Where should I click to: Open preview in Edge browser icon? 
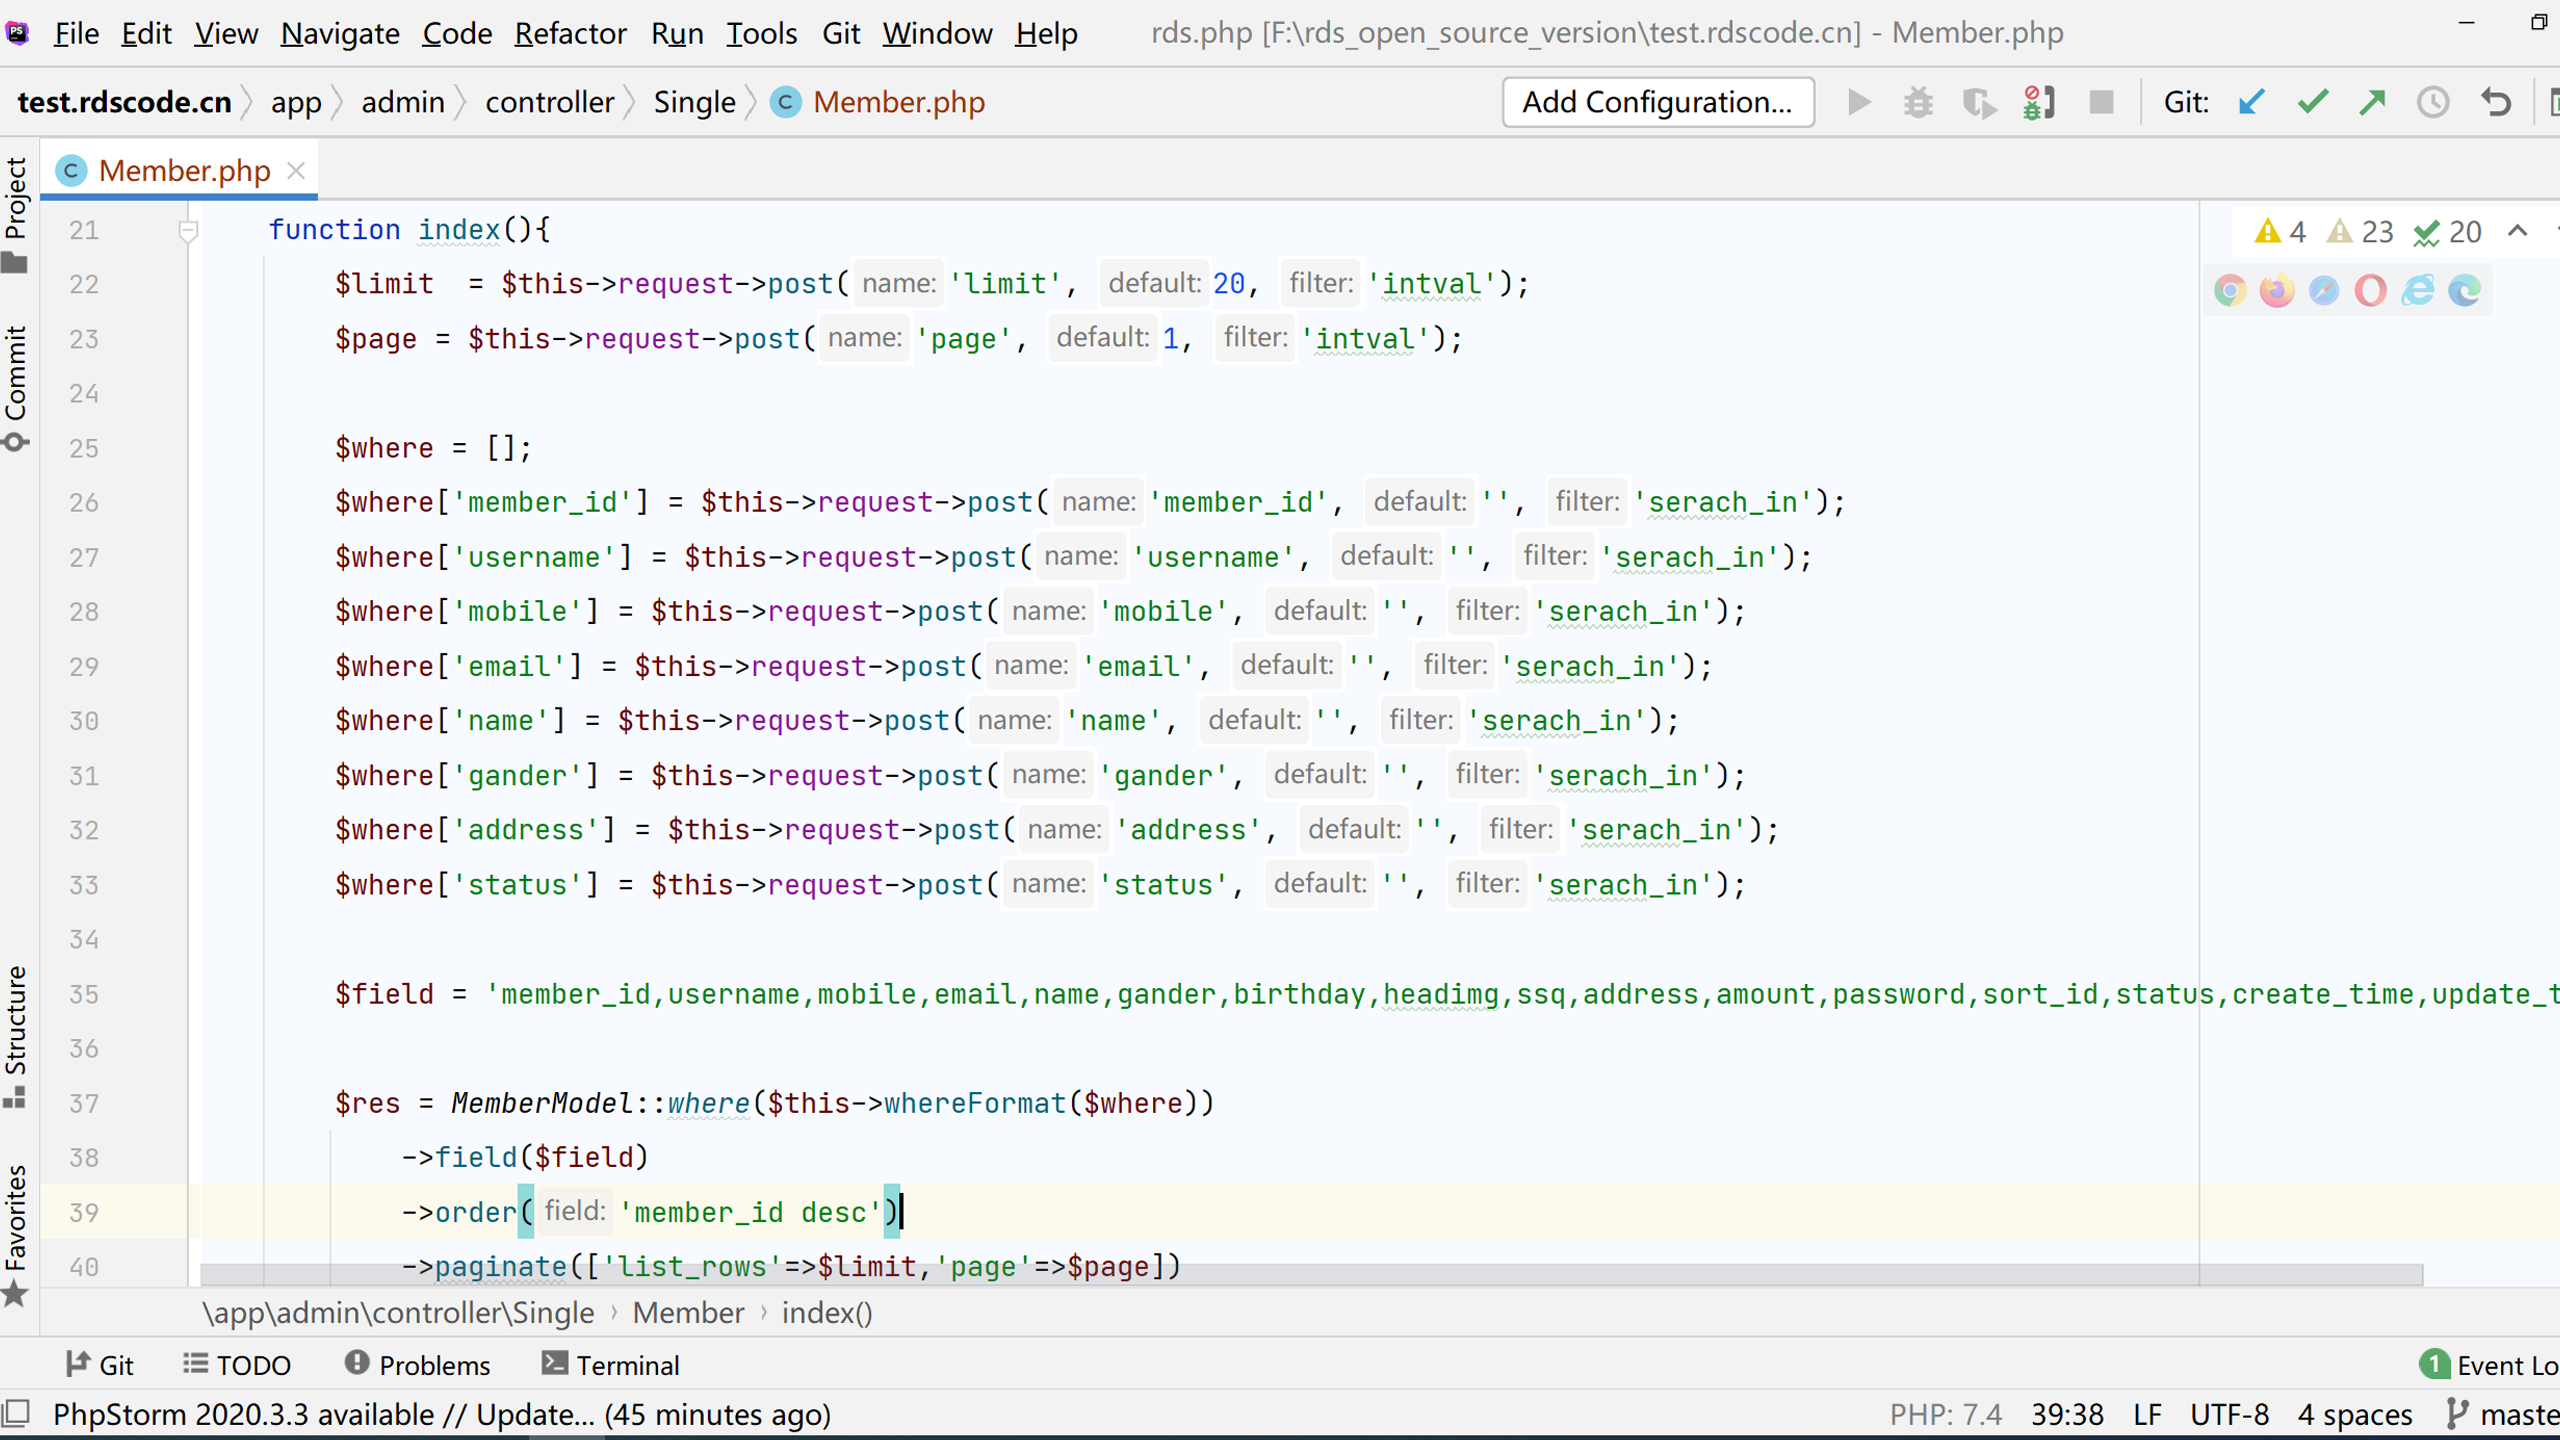tap(2465, 290)
